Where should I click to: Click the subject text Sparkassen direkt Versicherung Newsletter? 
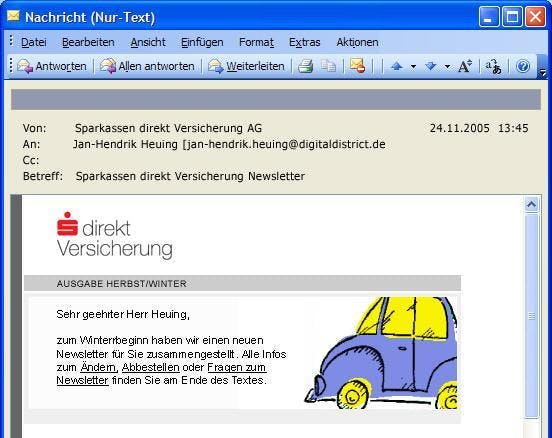(190, 176)
